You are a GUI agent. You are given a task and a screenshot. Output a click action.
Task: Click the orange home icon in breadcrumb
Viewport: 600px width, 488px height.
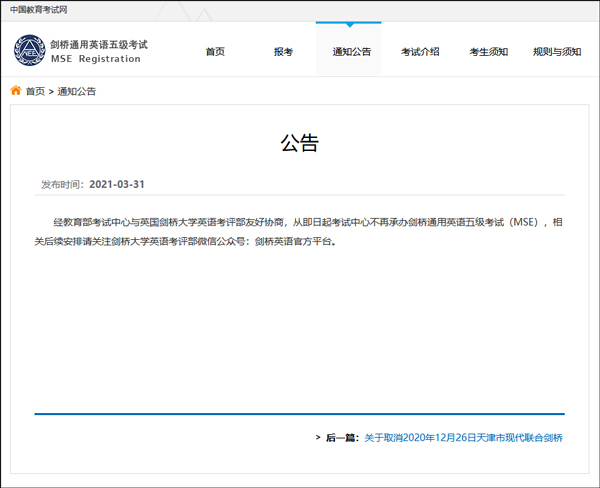16,91
